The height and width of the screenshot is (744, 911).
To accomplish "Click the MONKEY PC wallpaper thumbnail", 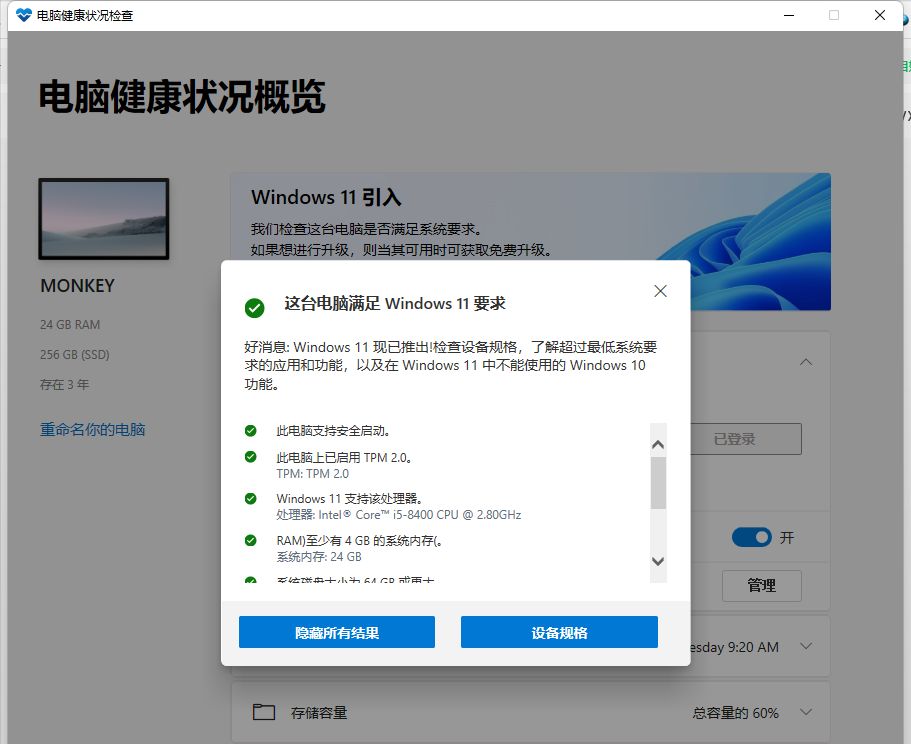I will pyautogui.click(x=104, y=219).
